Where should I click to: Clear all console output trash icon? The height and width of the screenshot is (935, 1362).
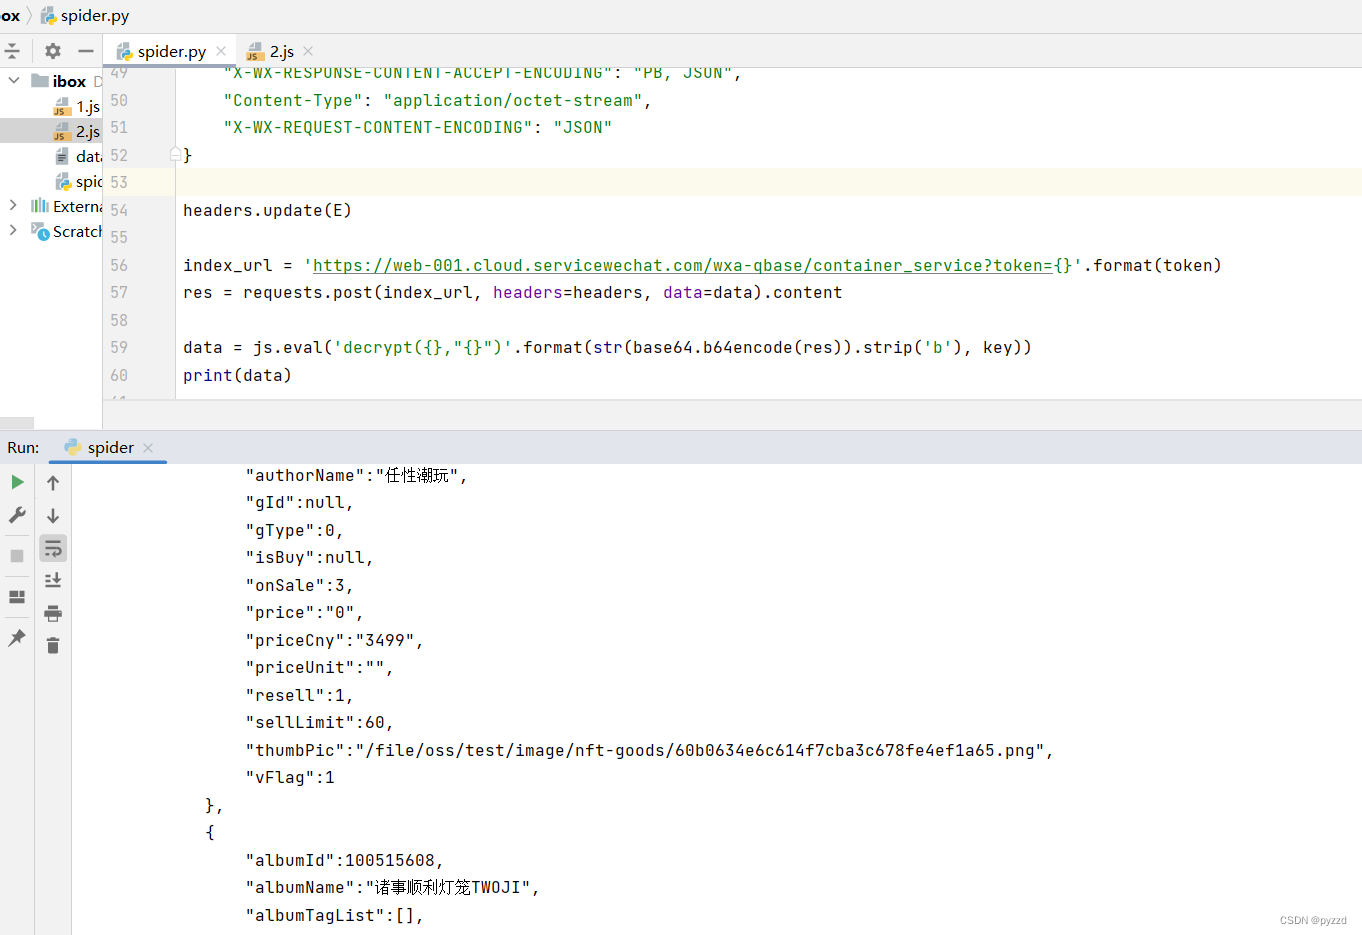(x=53, y=646)
